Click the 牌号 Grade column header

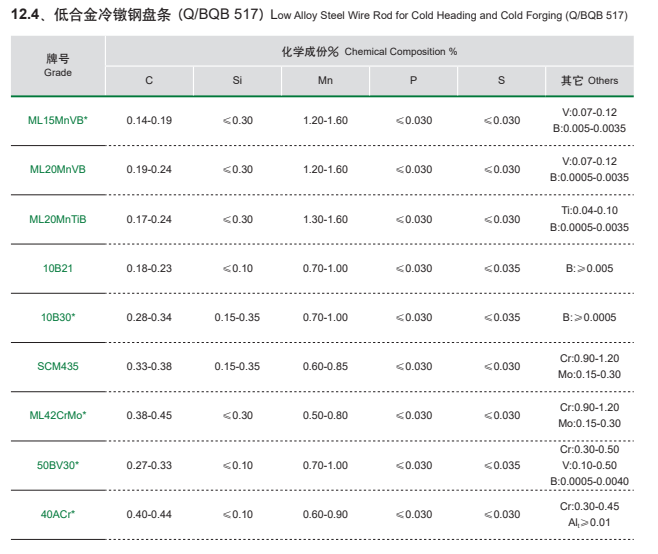click(58, 66)
